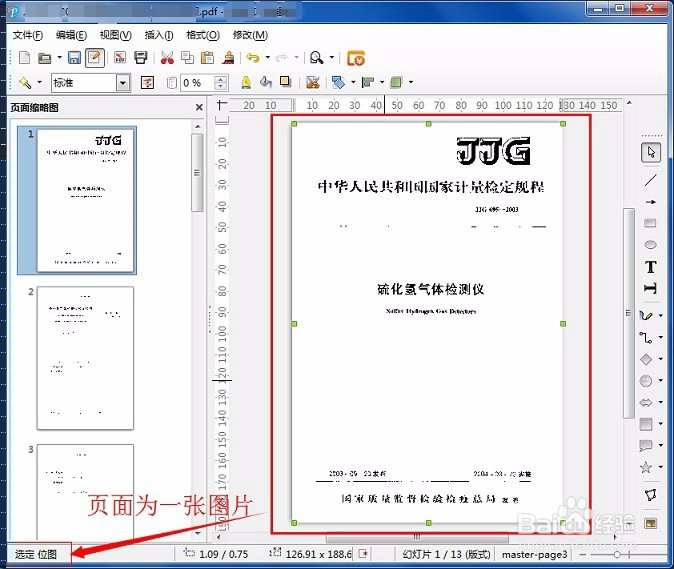The height and width of the screenshot is (569, 674).
Task: Select the Curve drawing tool
Action: click(646, 315)
